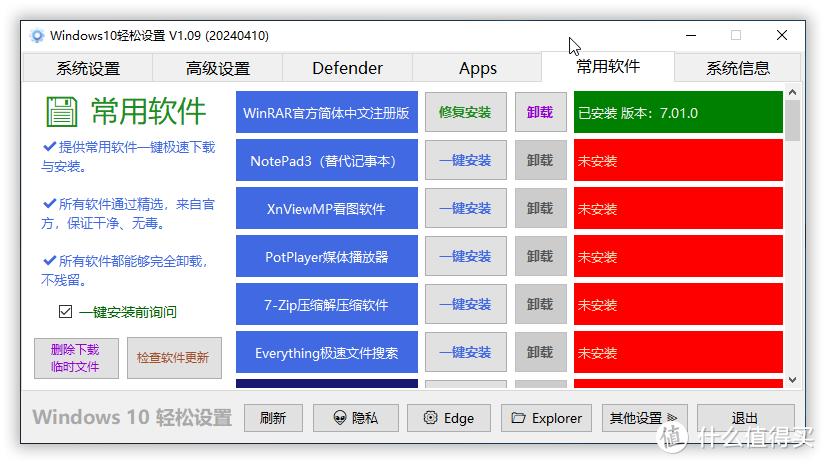Click 未安装 status for 7-Zip
Viewport: 826px width, 464px height.
[678, 304]
